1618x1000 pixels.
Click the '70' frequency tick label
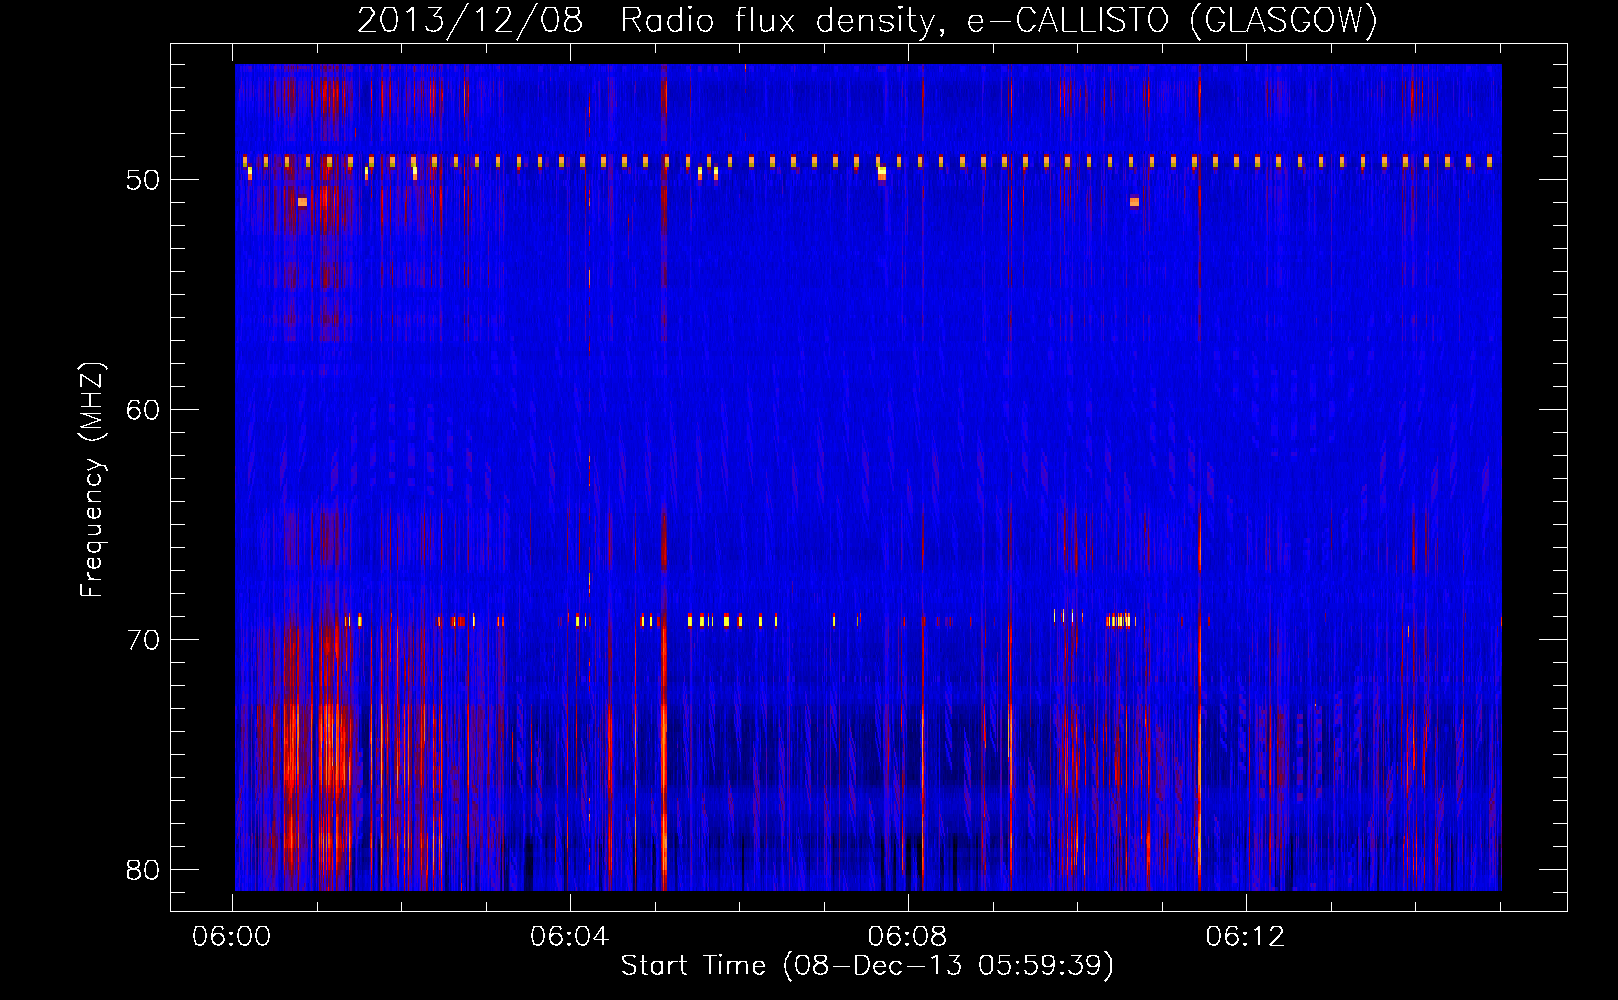coord(143,640)
